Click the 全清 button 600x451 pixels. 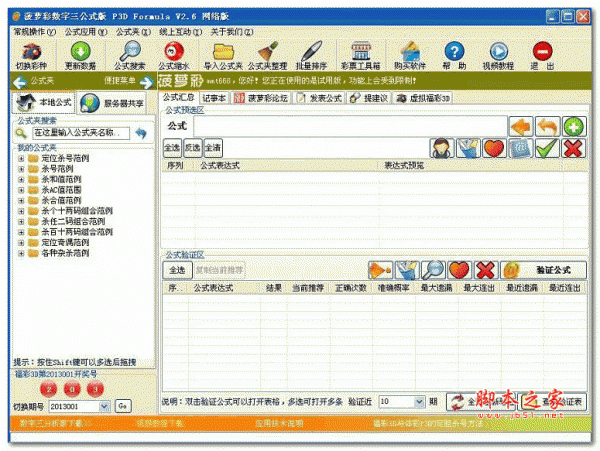click(213, 148)
